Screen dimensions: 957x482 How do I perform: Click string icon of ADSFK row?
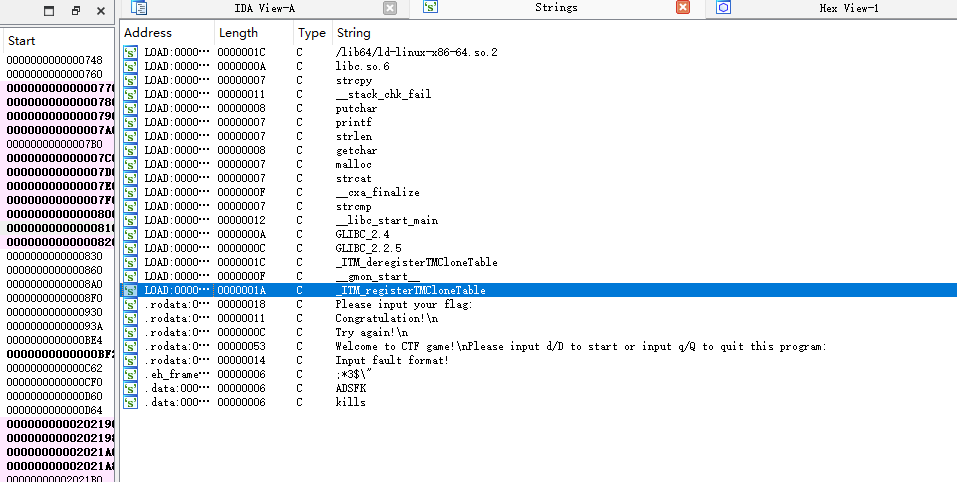[131, 389]
